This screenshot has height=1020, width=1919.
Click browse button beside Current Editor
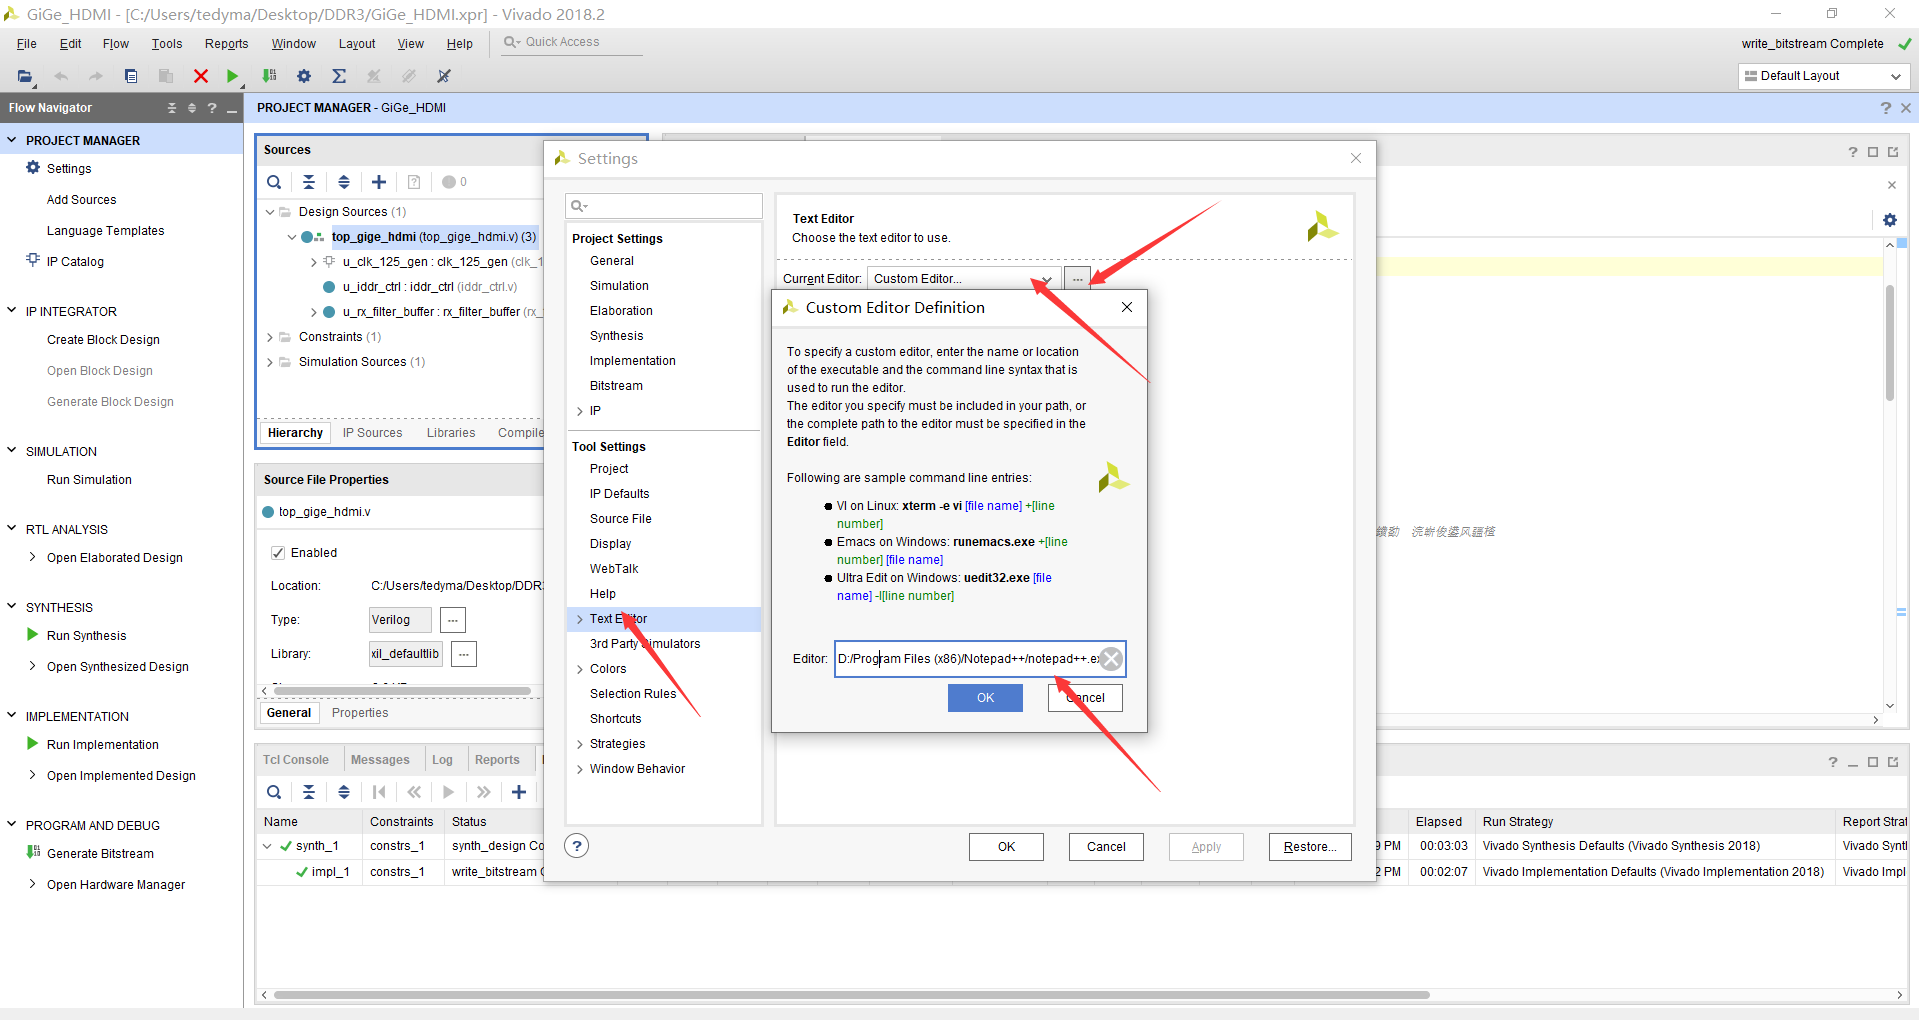tap(1077, 279)
